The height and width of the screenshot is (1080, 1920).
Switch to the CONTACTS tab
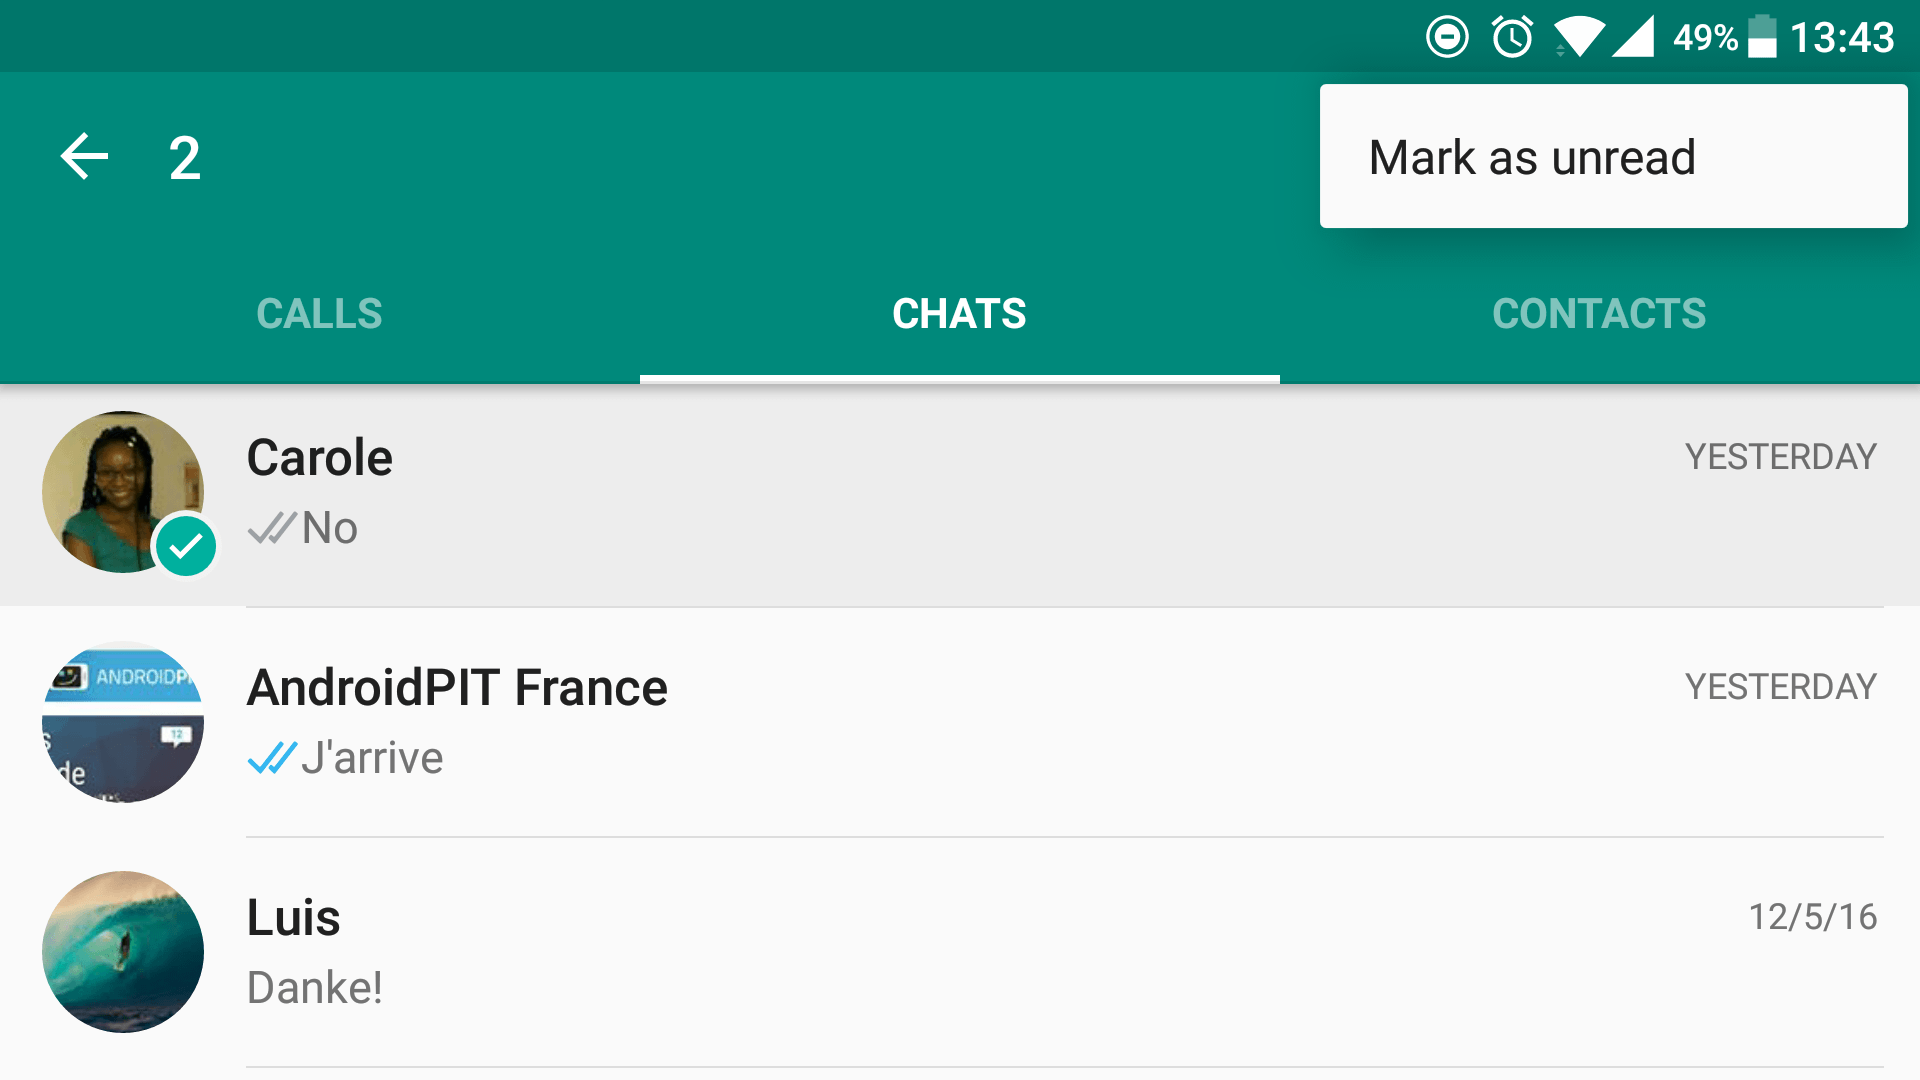pos(1598,313)
